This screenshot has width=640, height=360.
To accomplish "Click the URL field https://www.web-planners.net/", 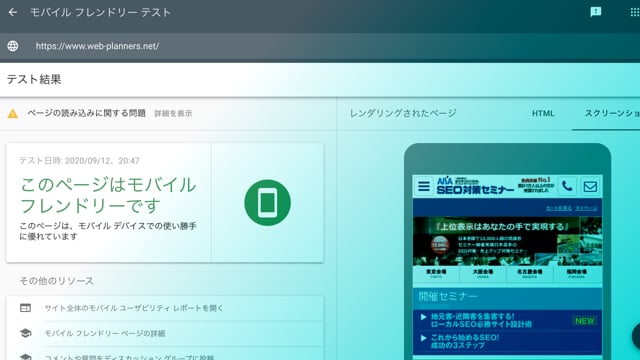I will 97,46.
